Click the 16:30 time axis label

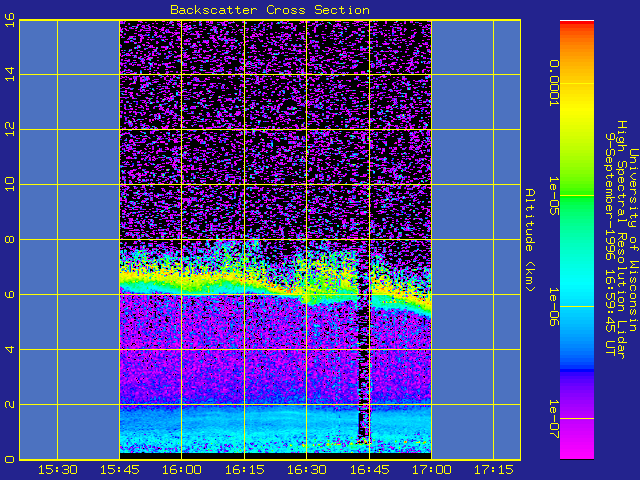click(x=307, y=470)
